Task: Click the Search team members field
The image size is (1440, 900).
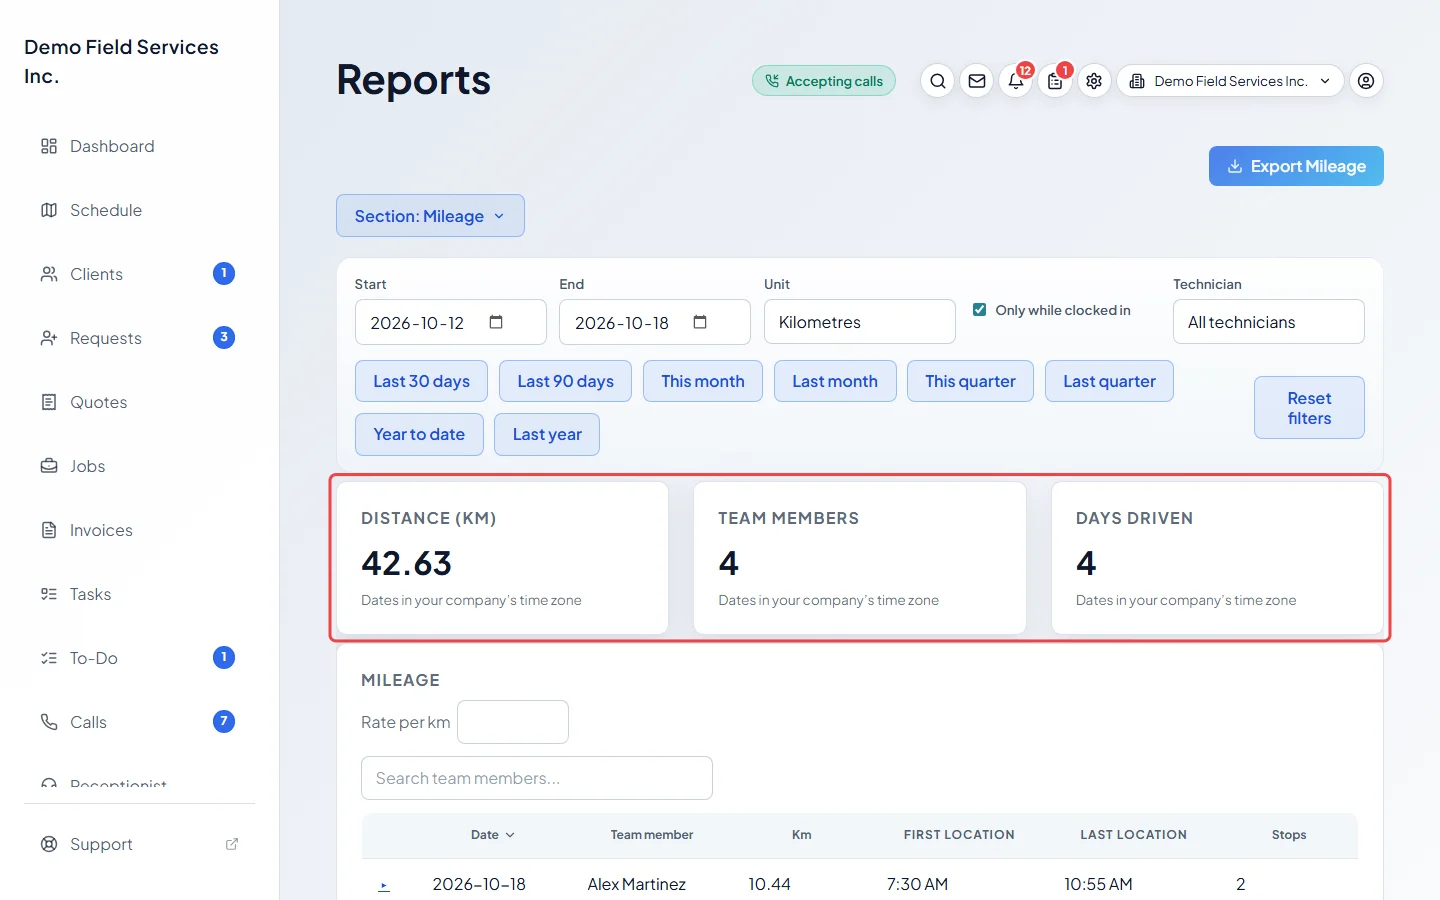Action: (x=537, y=778)
